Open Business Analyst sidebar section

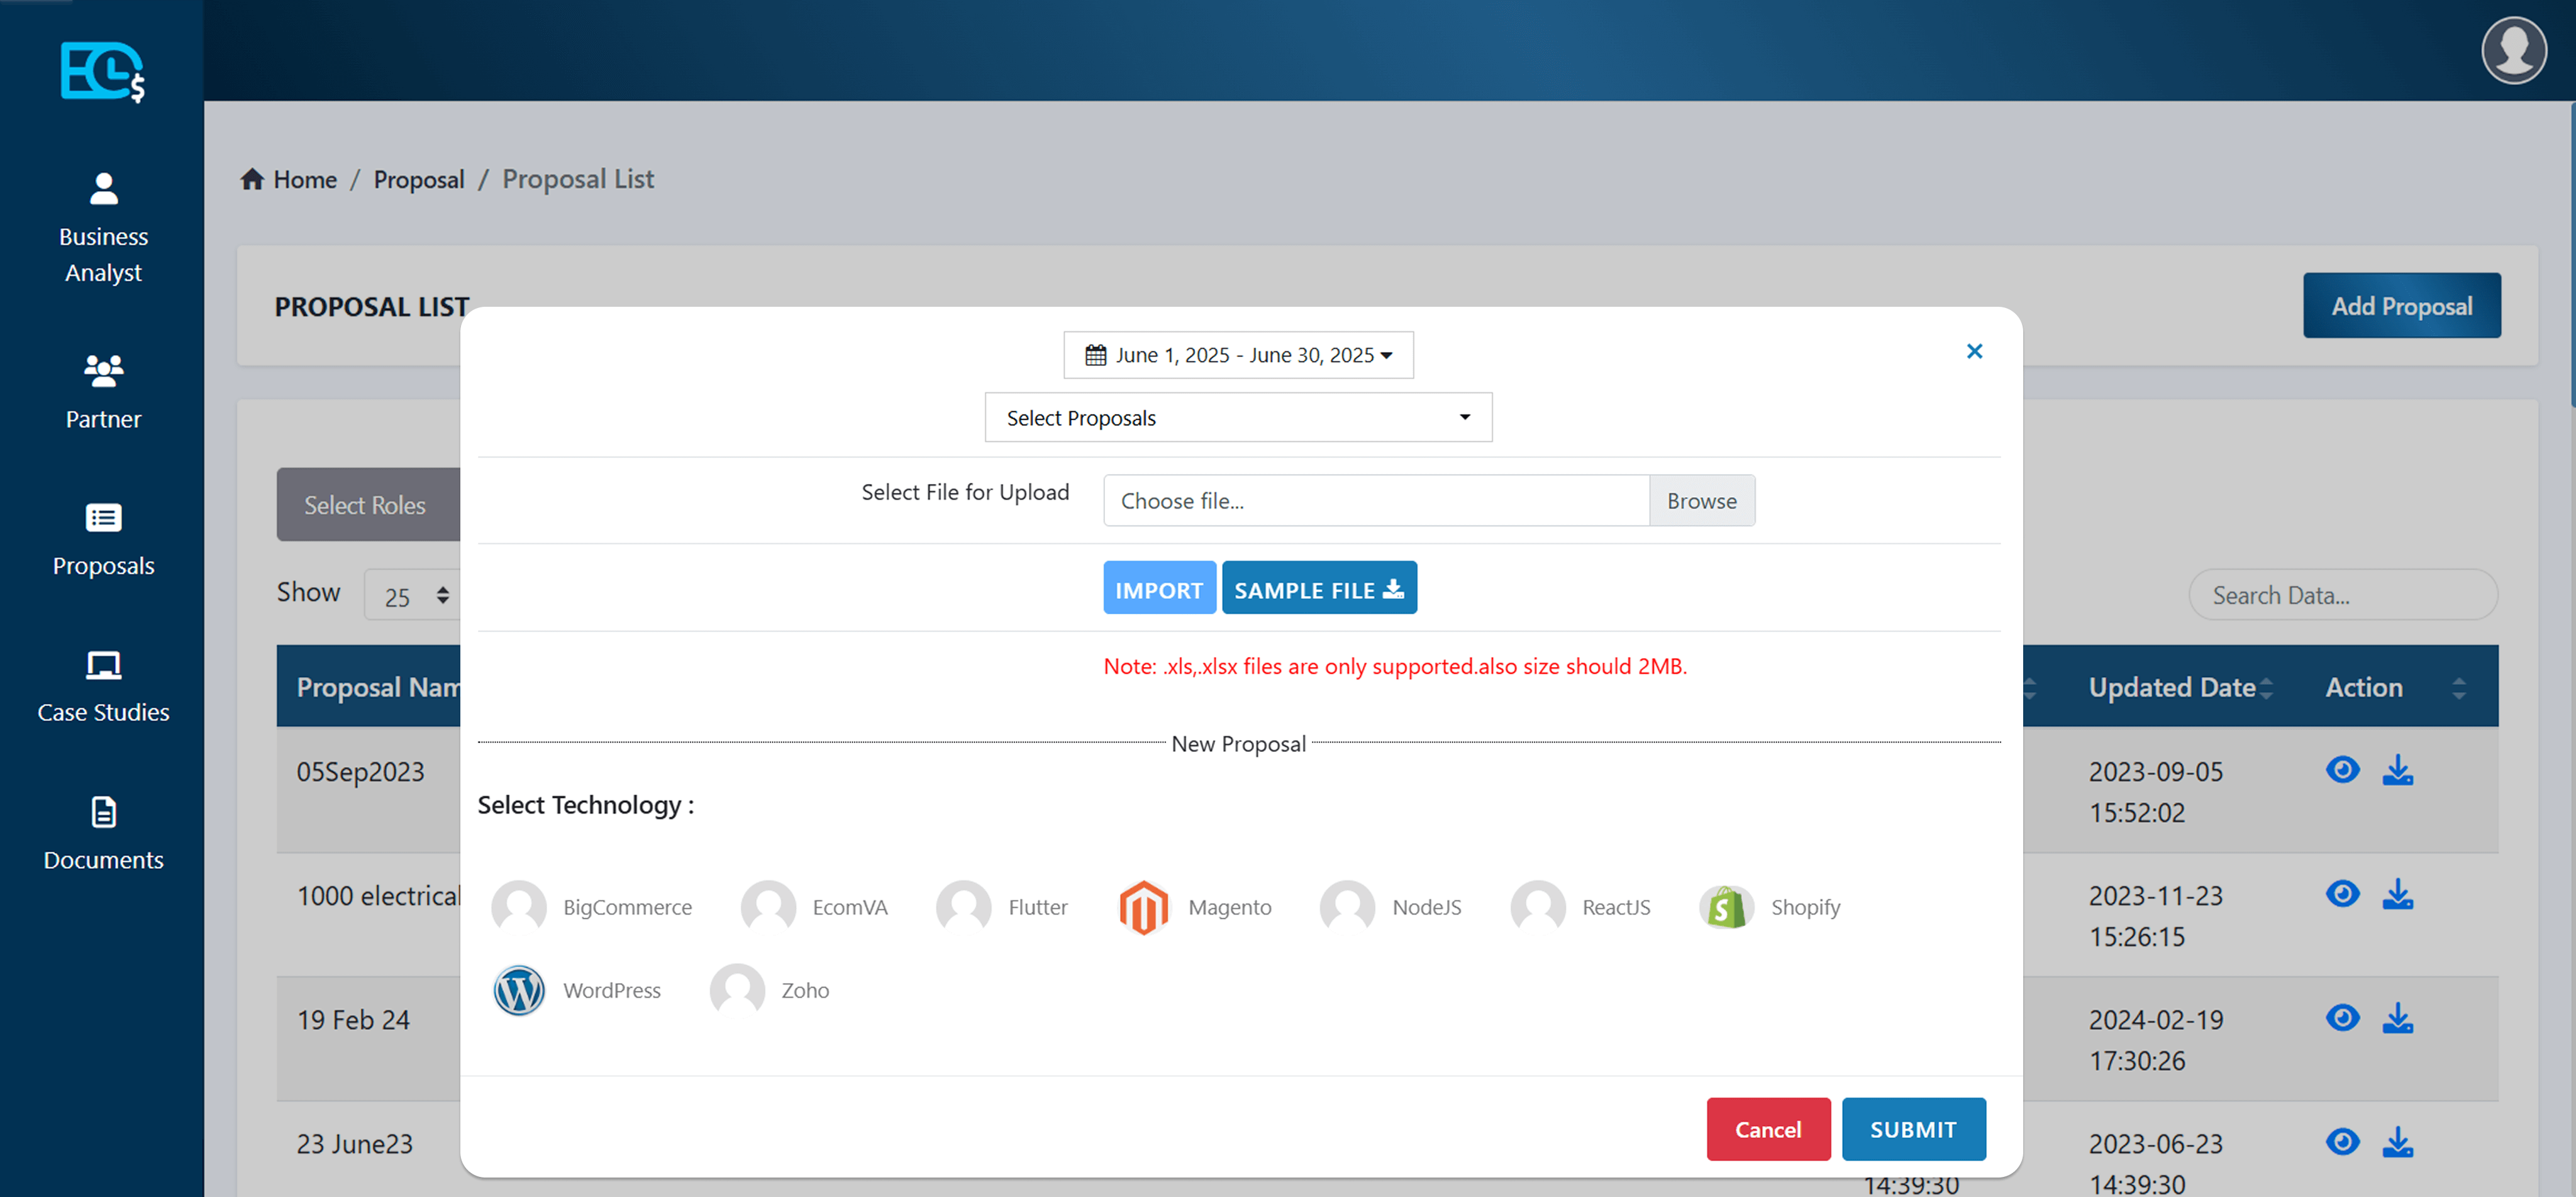(x=103, y=228)
